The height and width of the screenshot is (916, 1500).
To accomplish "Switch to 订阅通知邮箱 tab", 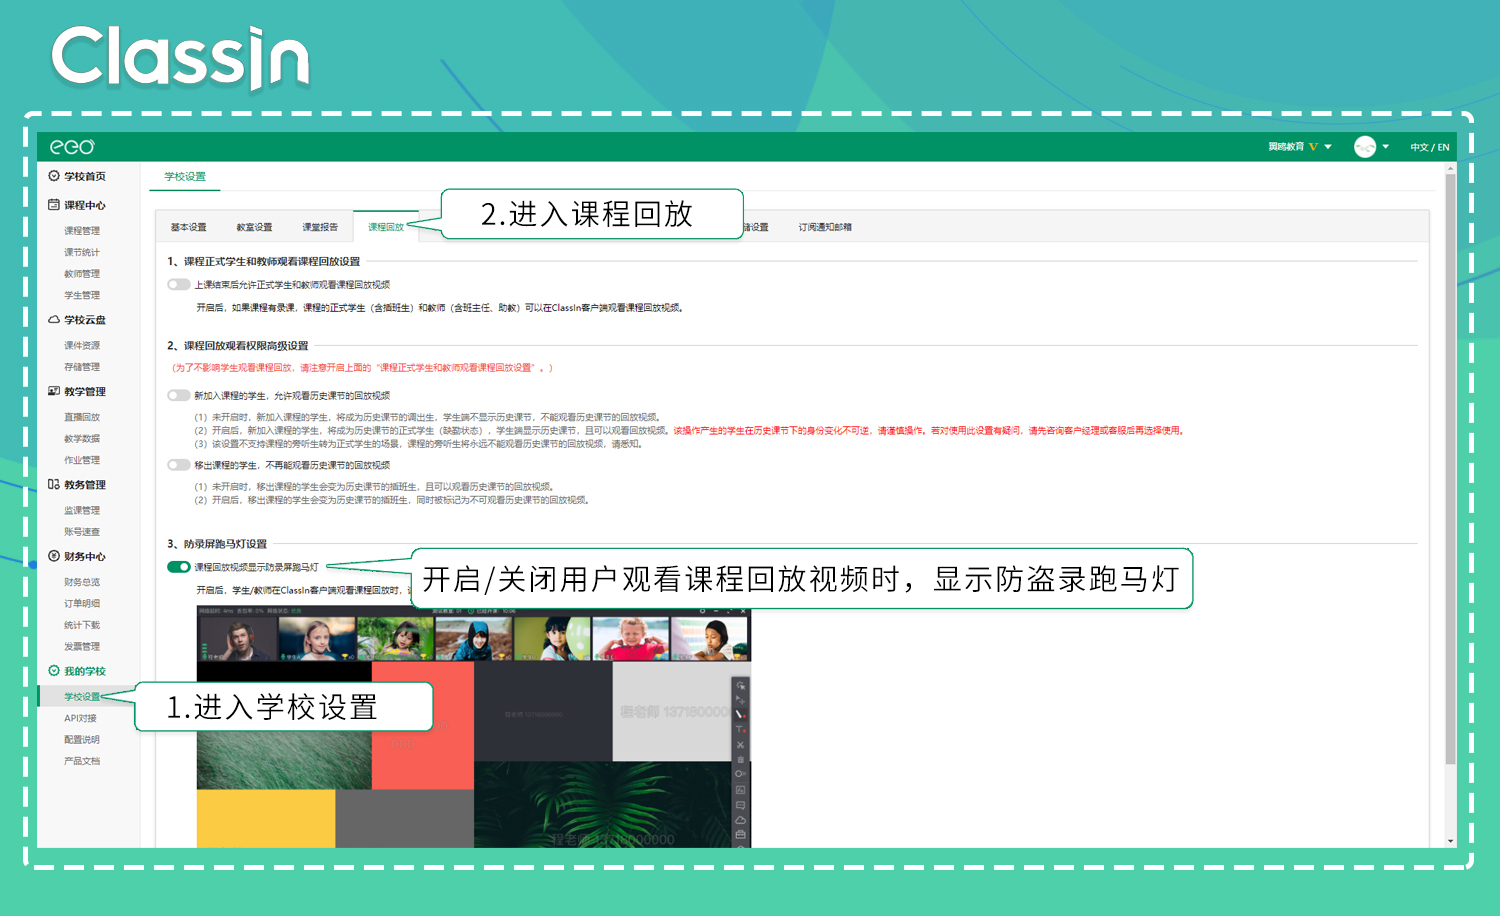I will click(825, 227).
